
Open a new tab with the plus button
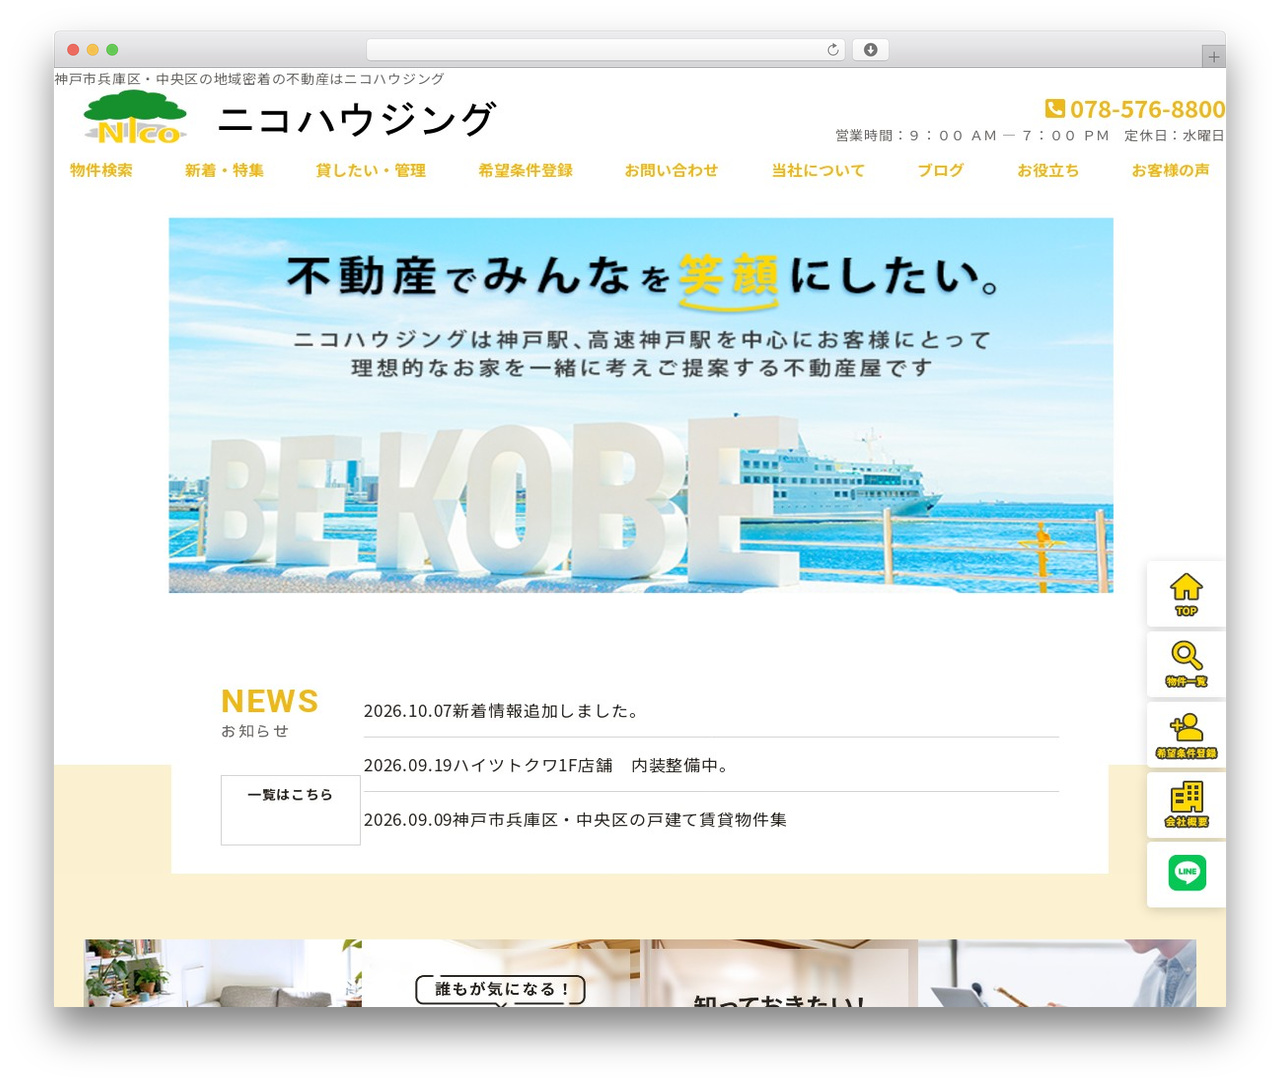pyautogui.click(x=1213, y=57)
